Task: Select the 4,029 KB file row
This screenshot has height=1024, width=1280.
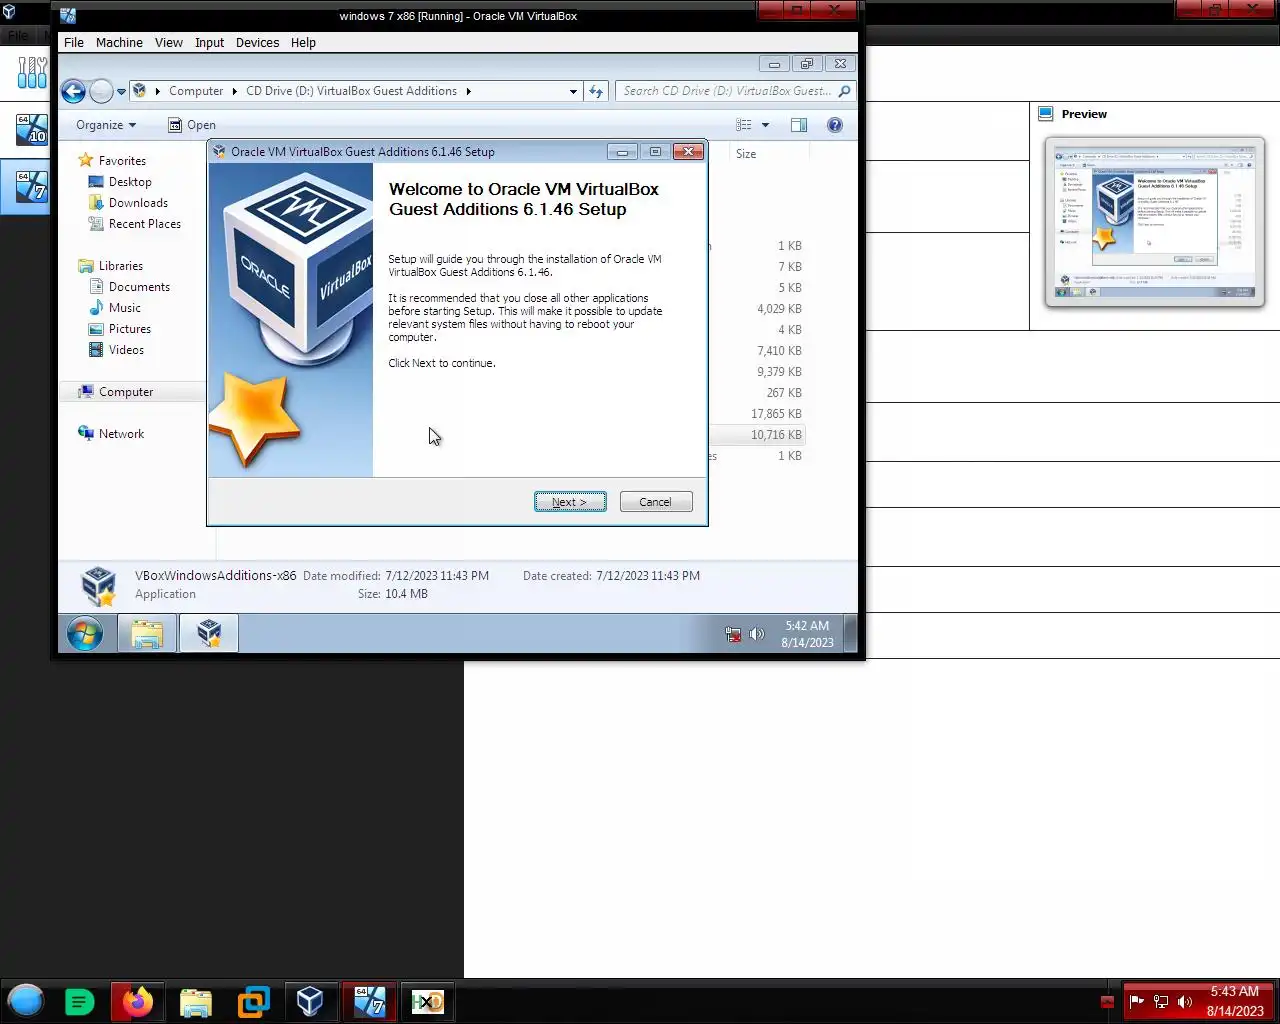Action: (757, 309)
